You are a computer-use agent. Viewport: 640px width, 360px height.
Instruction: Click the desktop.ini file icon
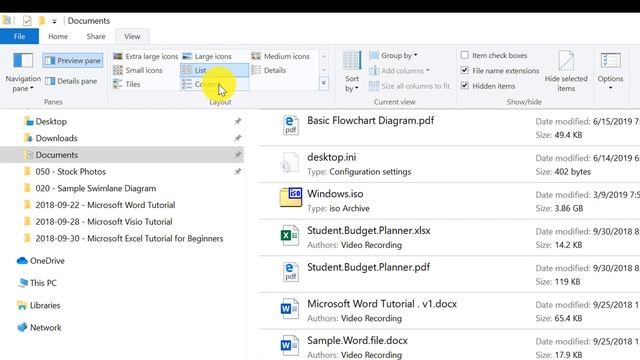tap(289, 162)
